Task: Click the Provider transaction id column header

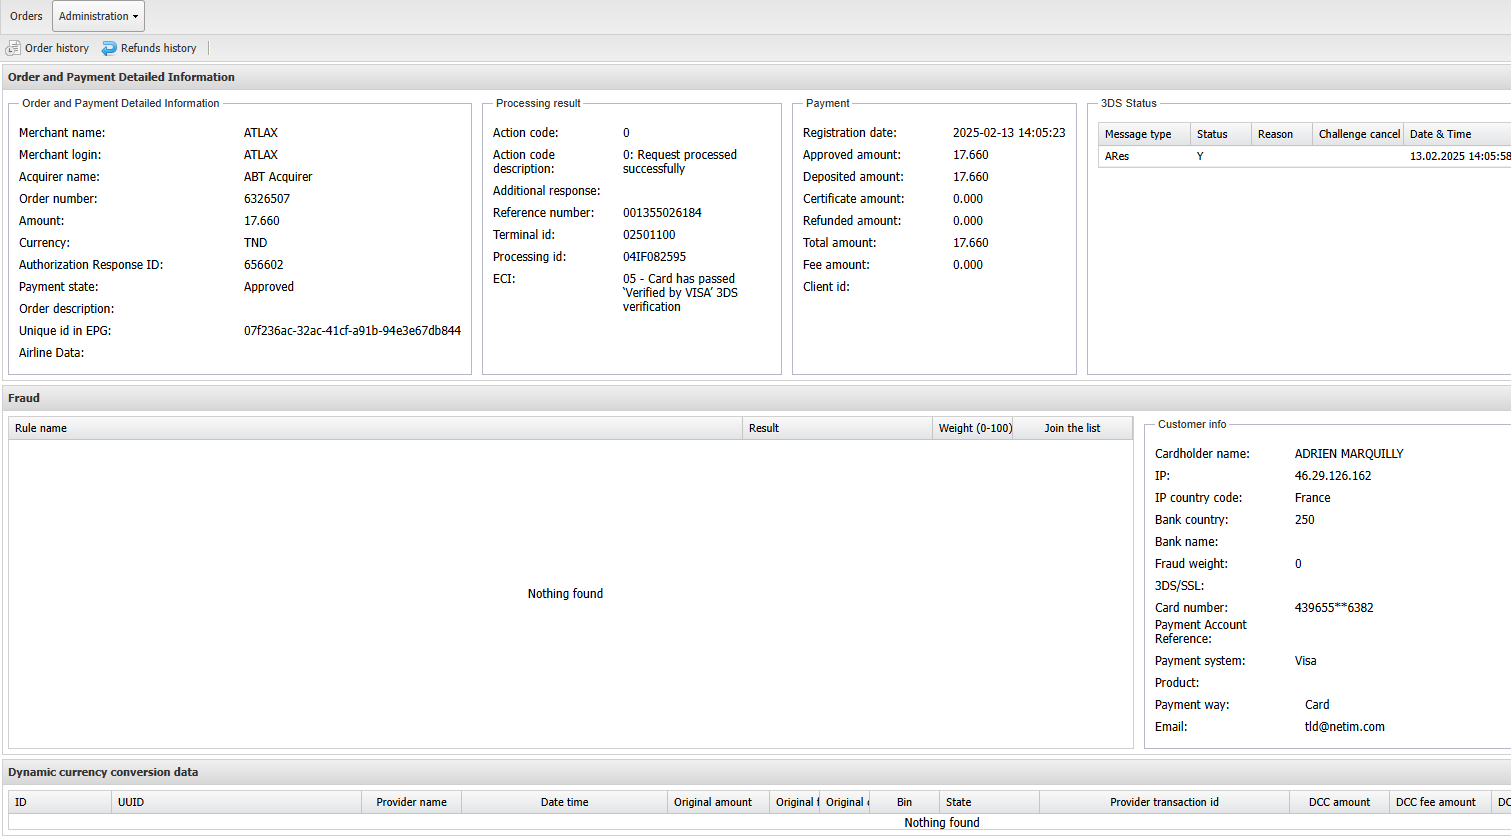Action: (x=1164, y=802)
